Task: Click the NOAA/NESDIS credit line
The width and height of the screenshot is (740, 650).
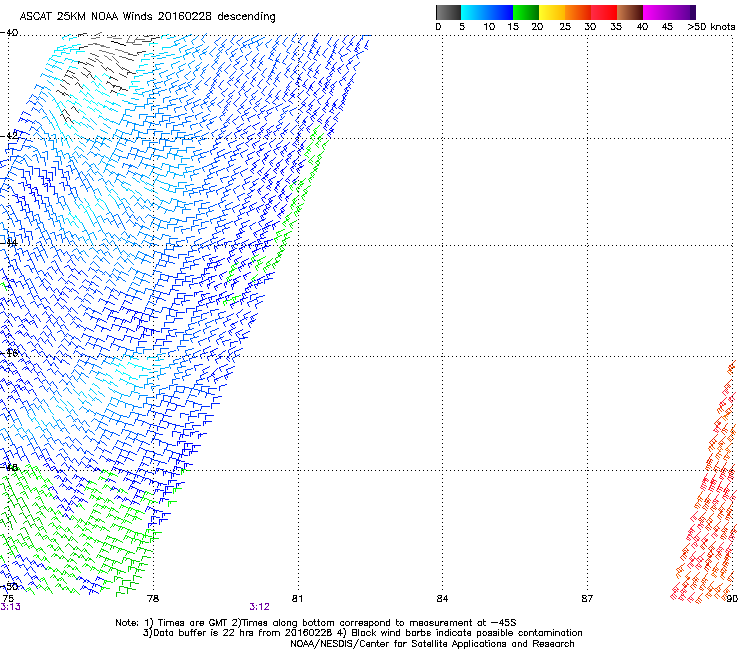Action: 432,644
